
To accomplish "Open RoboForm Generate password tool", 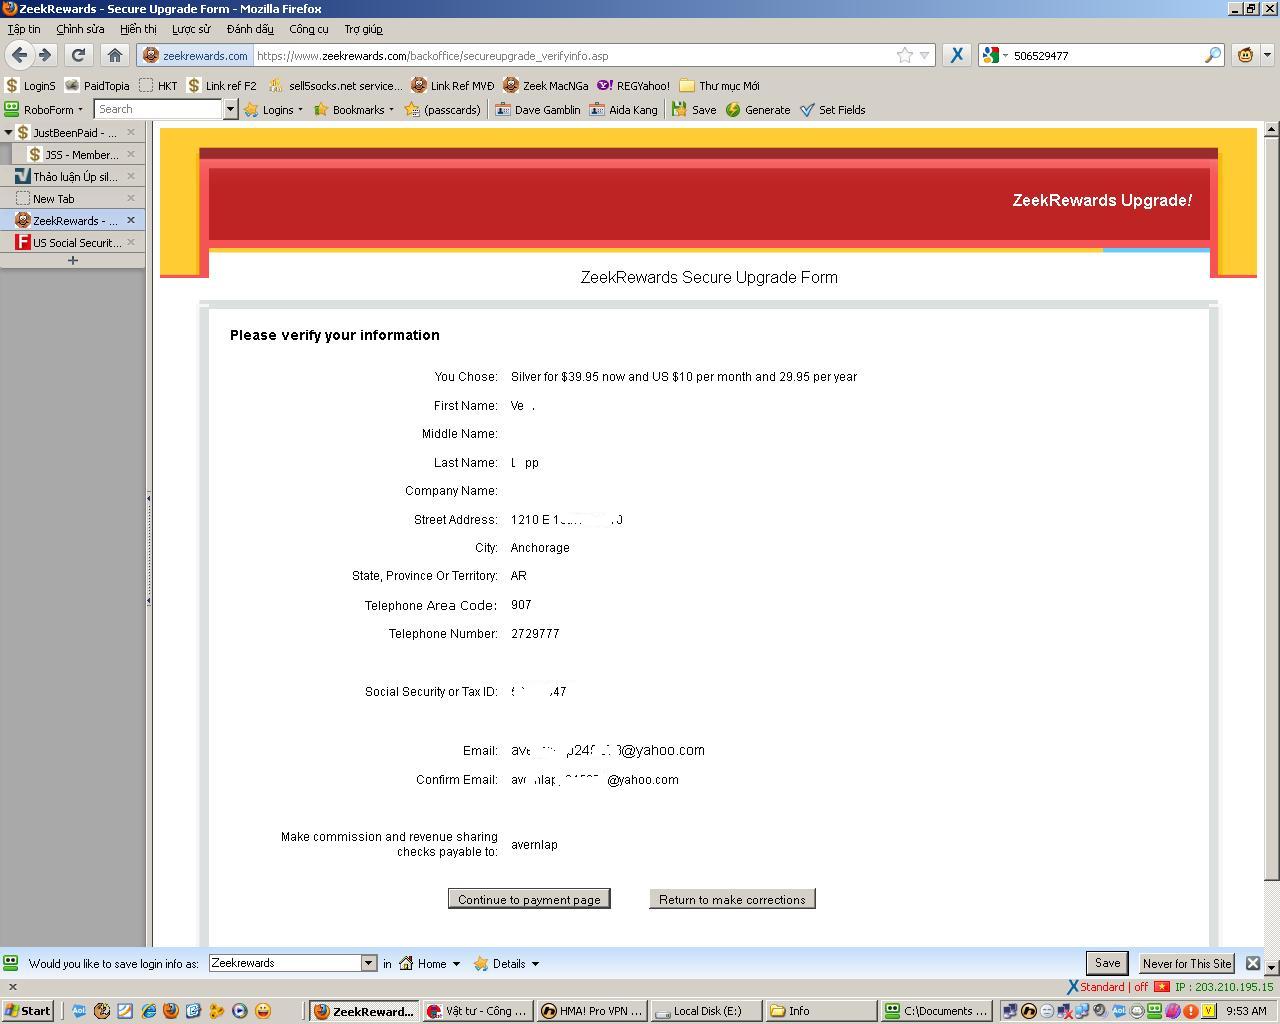I will (x=758, y=110).
